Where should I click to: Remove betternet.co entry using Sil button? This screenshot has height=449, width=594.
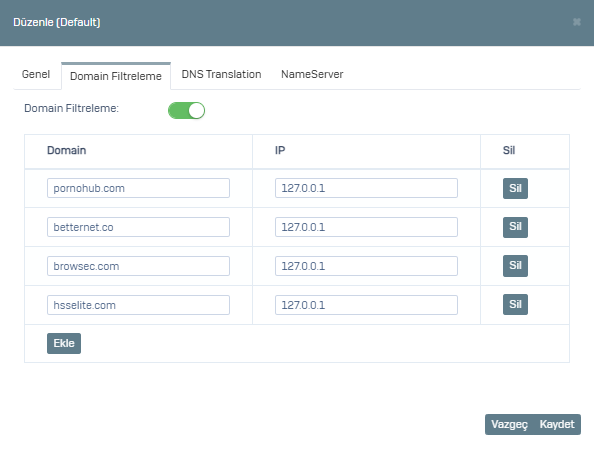point(515,227)
